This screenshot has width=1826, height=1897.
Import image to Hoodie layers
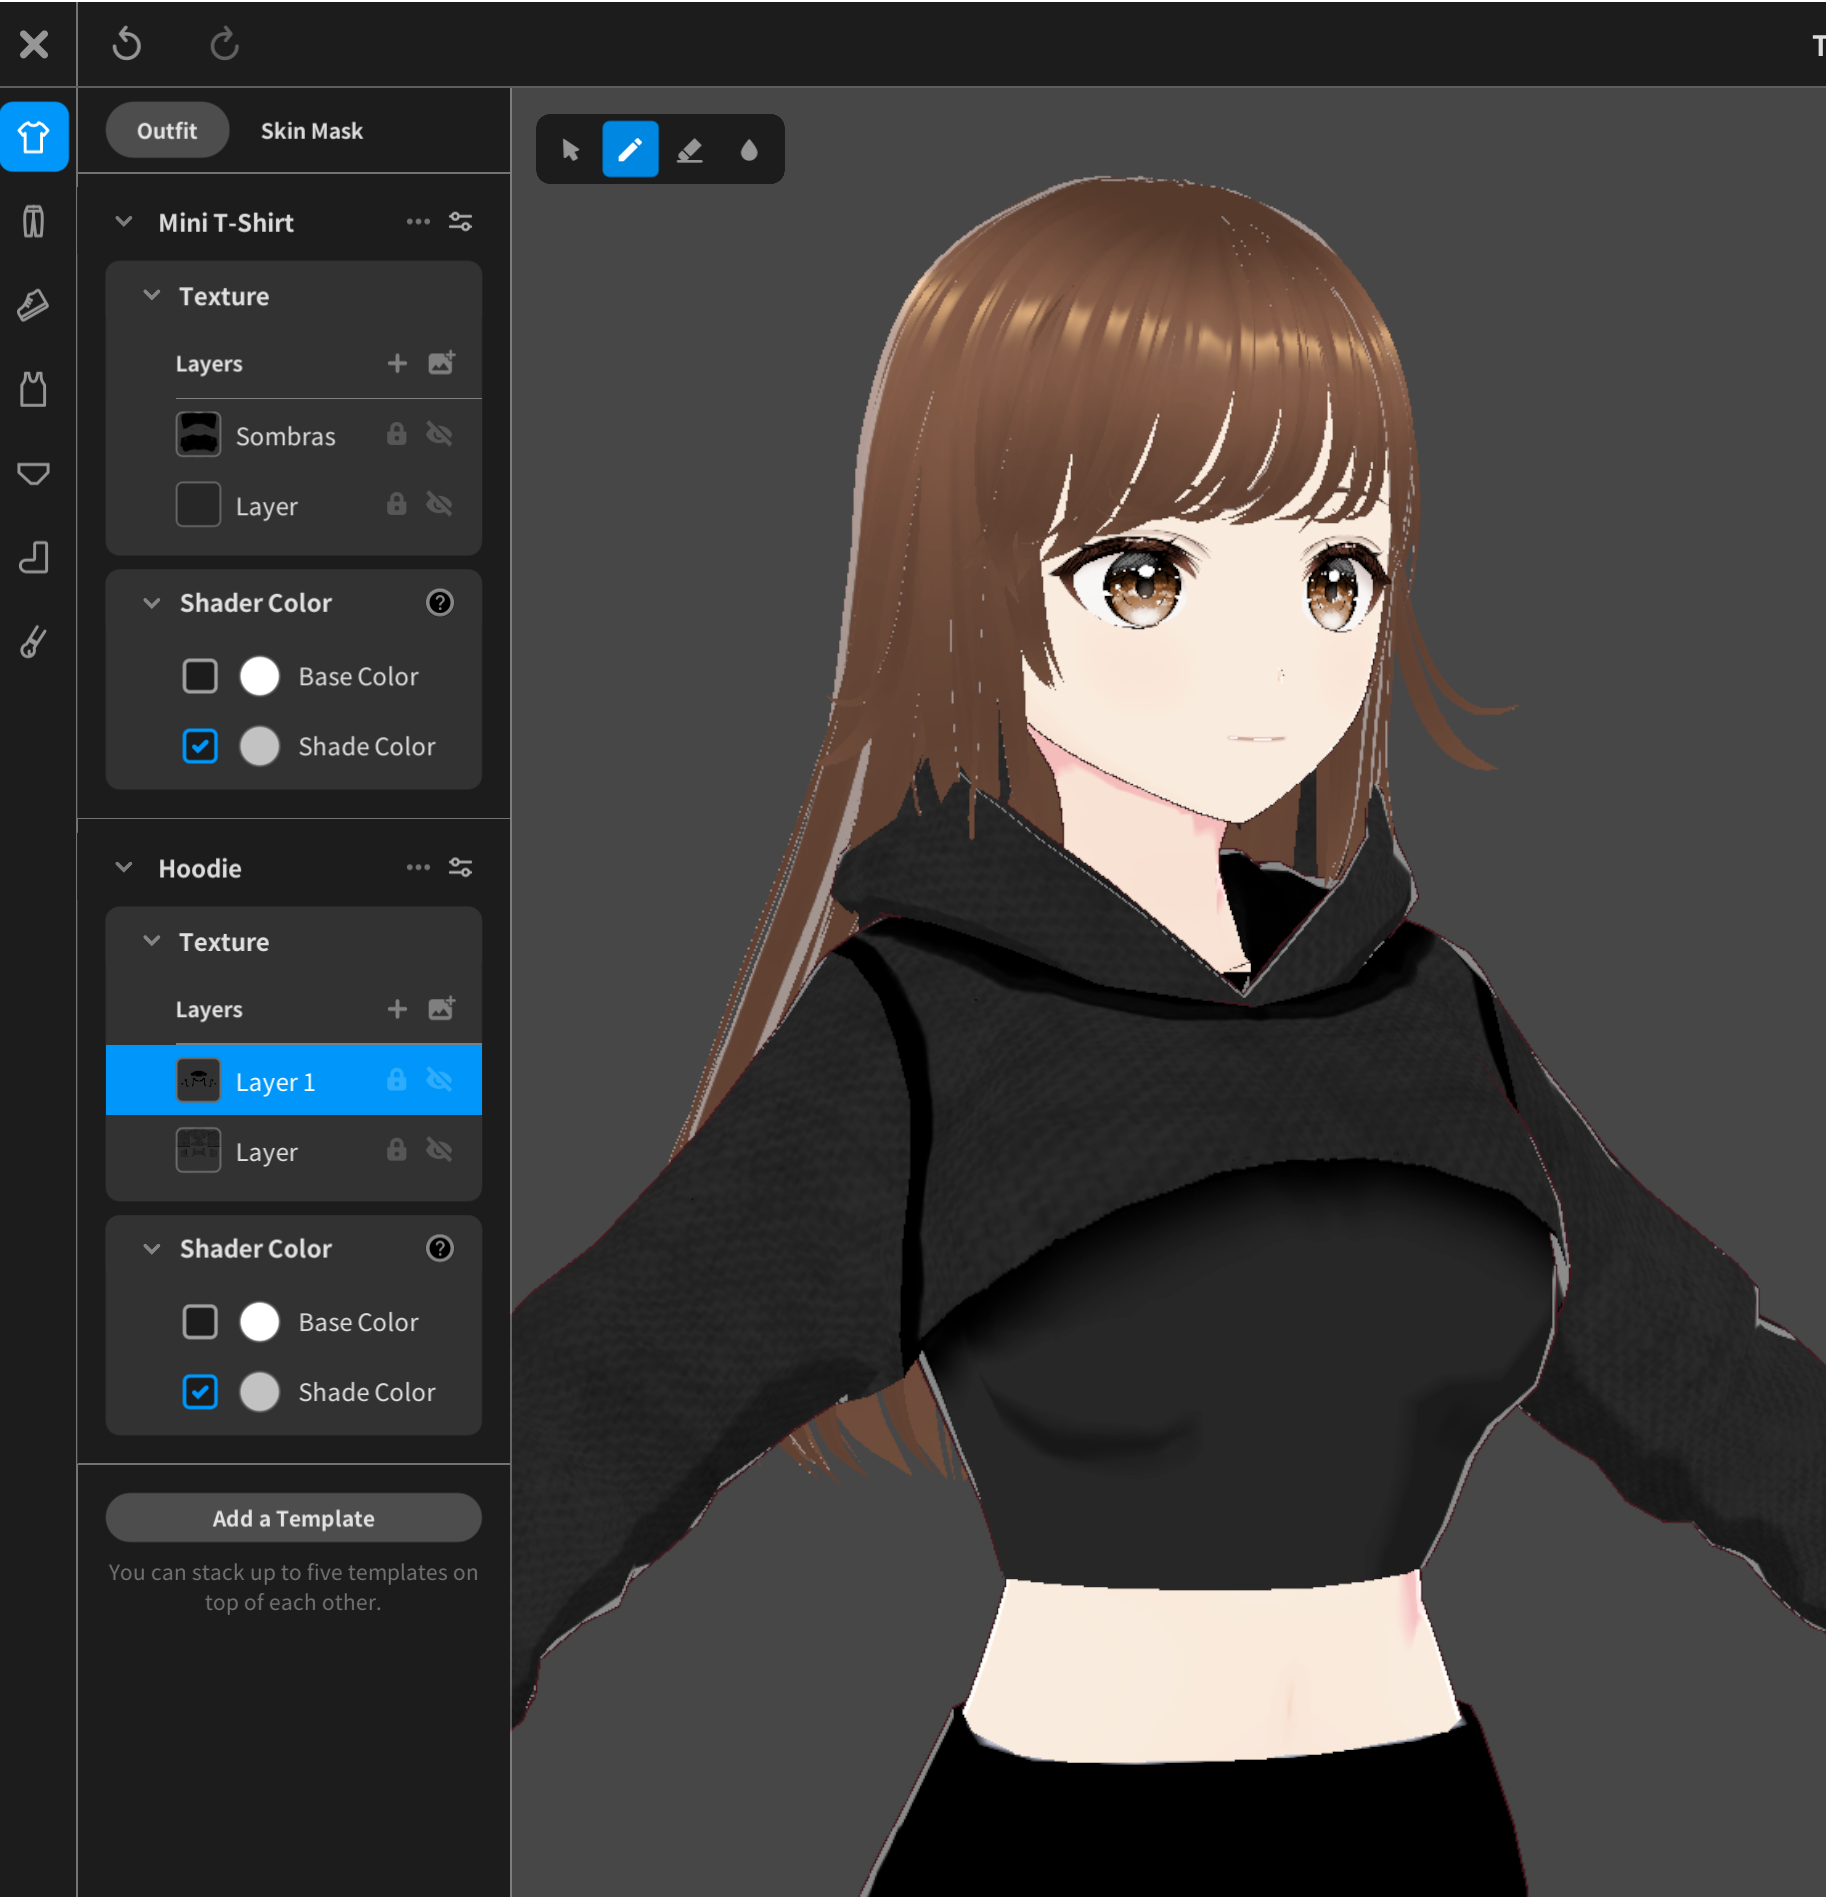pos(441,1008)
